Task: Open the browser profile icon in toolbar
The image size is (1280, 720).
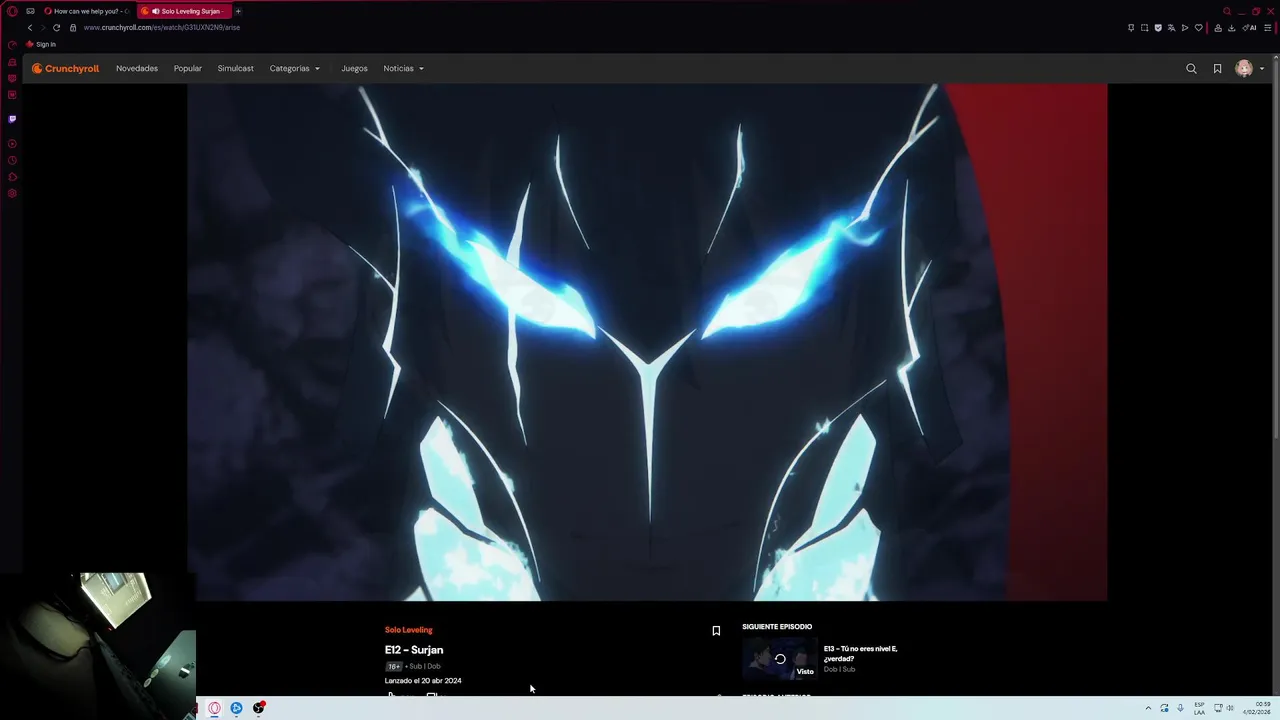Action: 1218,28
